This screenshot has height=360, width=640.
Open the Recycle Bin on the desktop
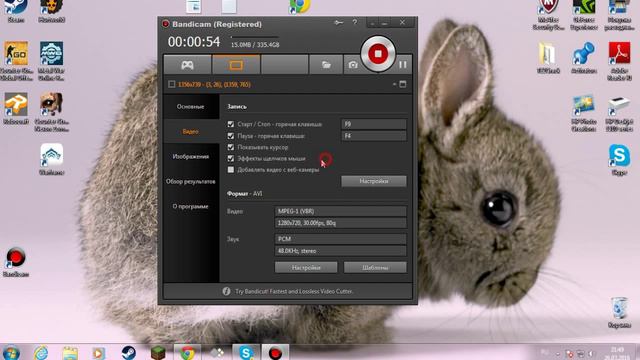[619, 312]
